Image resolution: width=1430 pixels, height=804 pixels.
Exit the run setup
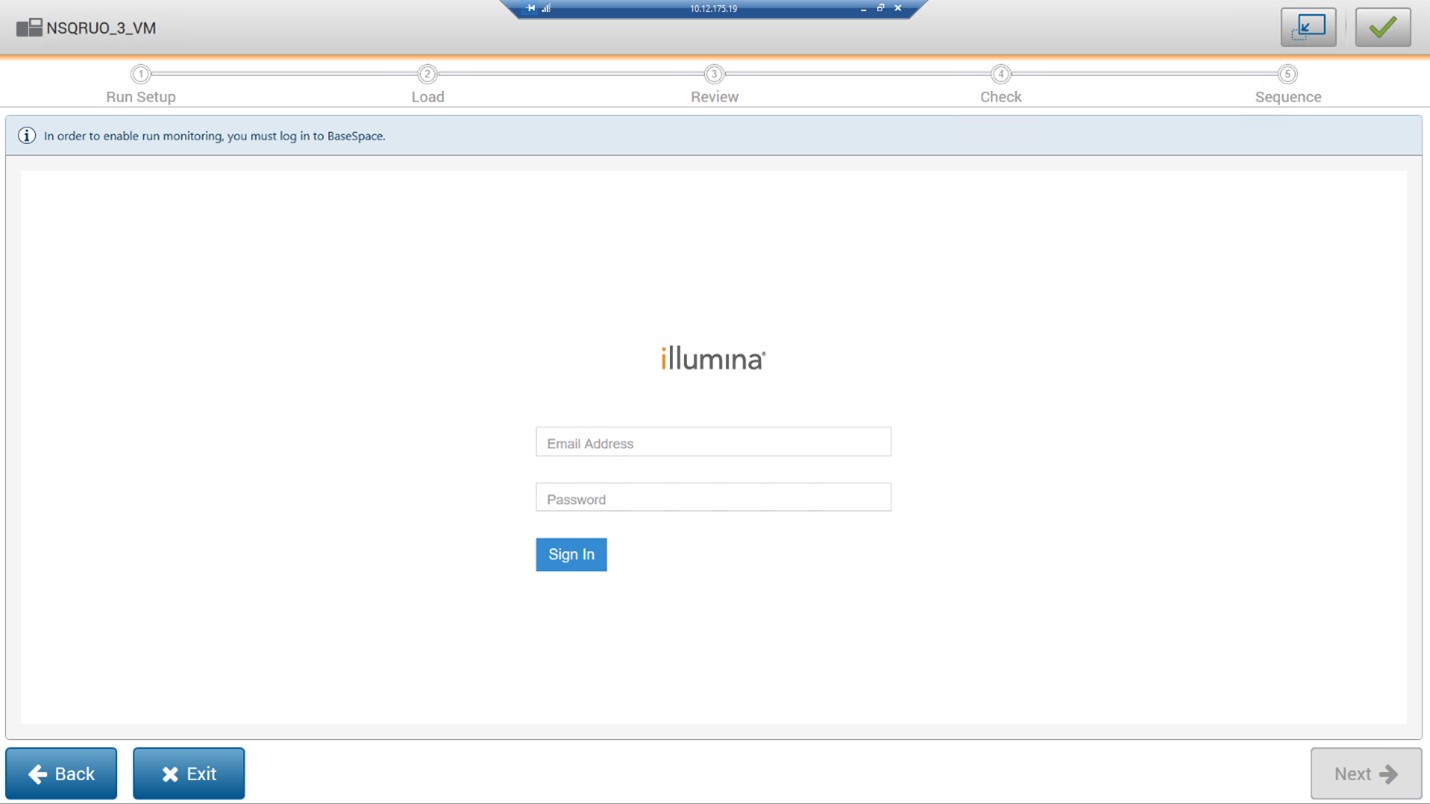[x=189, y=773]
